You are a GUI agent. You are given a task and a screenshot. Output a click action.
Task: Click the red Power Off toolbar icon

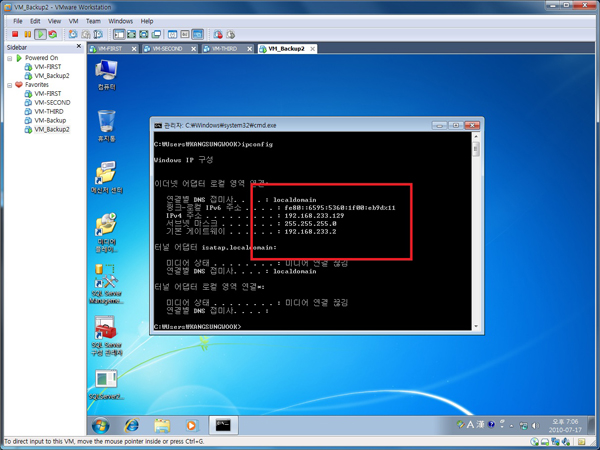[15, 34]
